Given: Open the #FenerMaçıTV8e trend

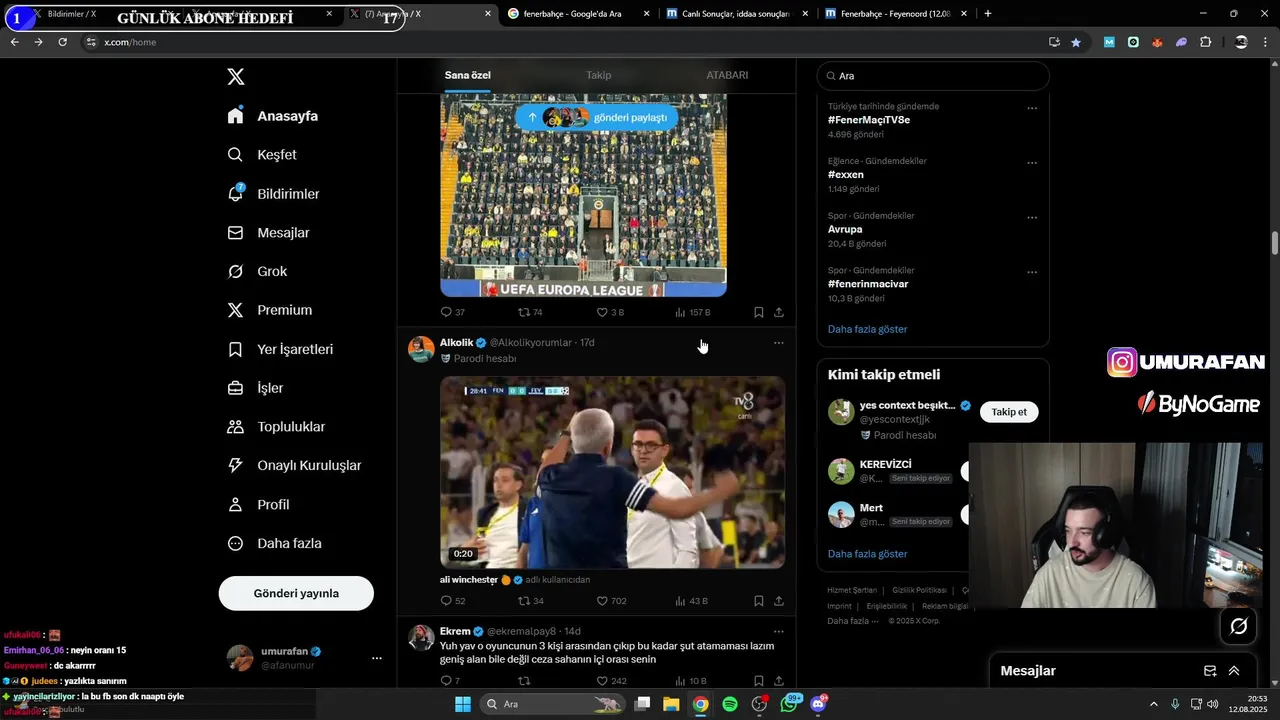Looking at the screenshot, I should 869,120.
